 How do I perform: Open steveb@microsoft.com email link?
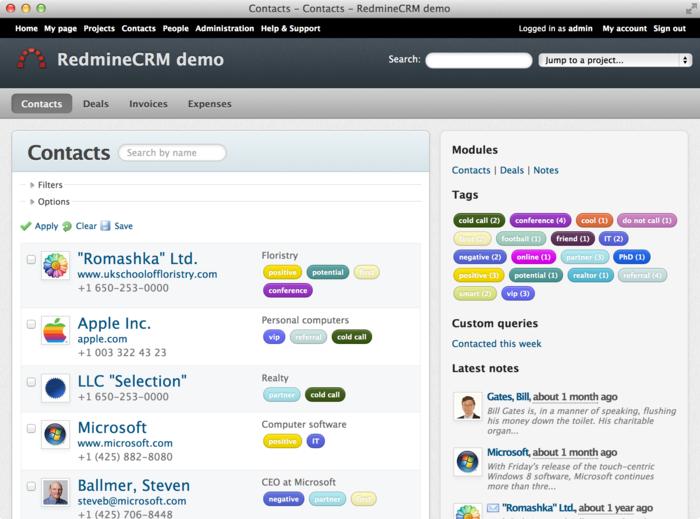point(132,501)
